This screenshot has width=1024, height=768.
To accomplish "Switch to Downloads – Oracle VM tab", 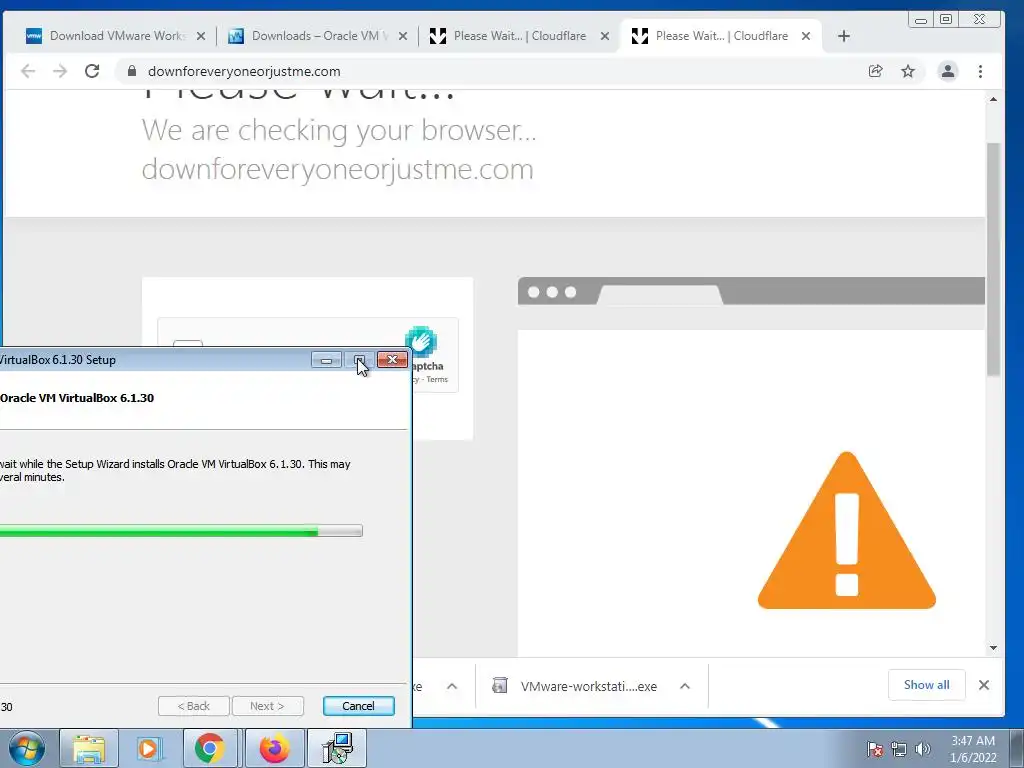I will (x=317, y=36).
